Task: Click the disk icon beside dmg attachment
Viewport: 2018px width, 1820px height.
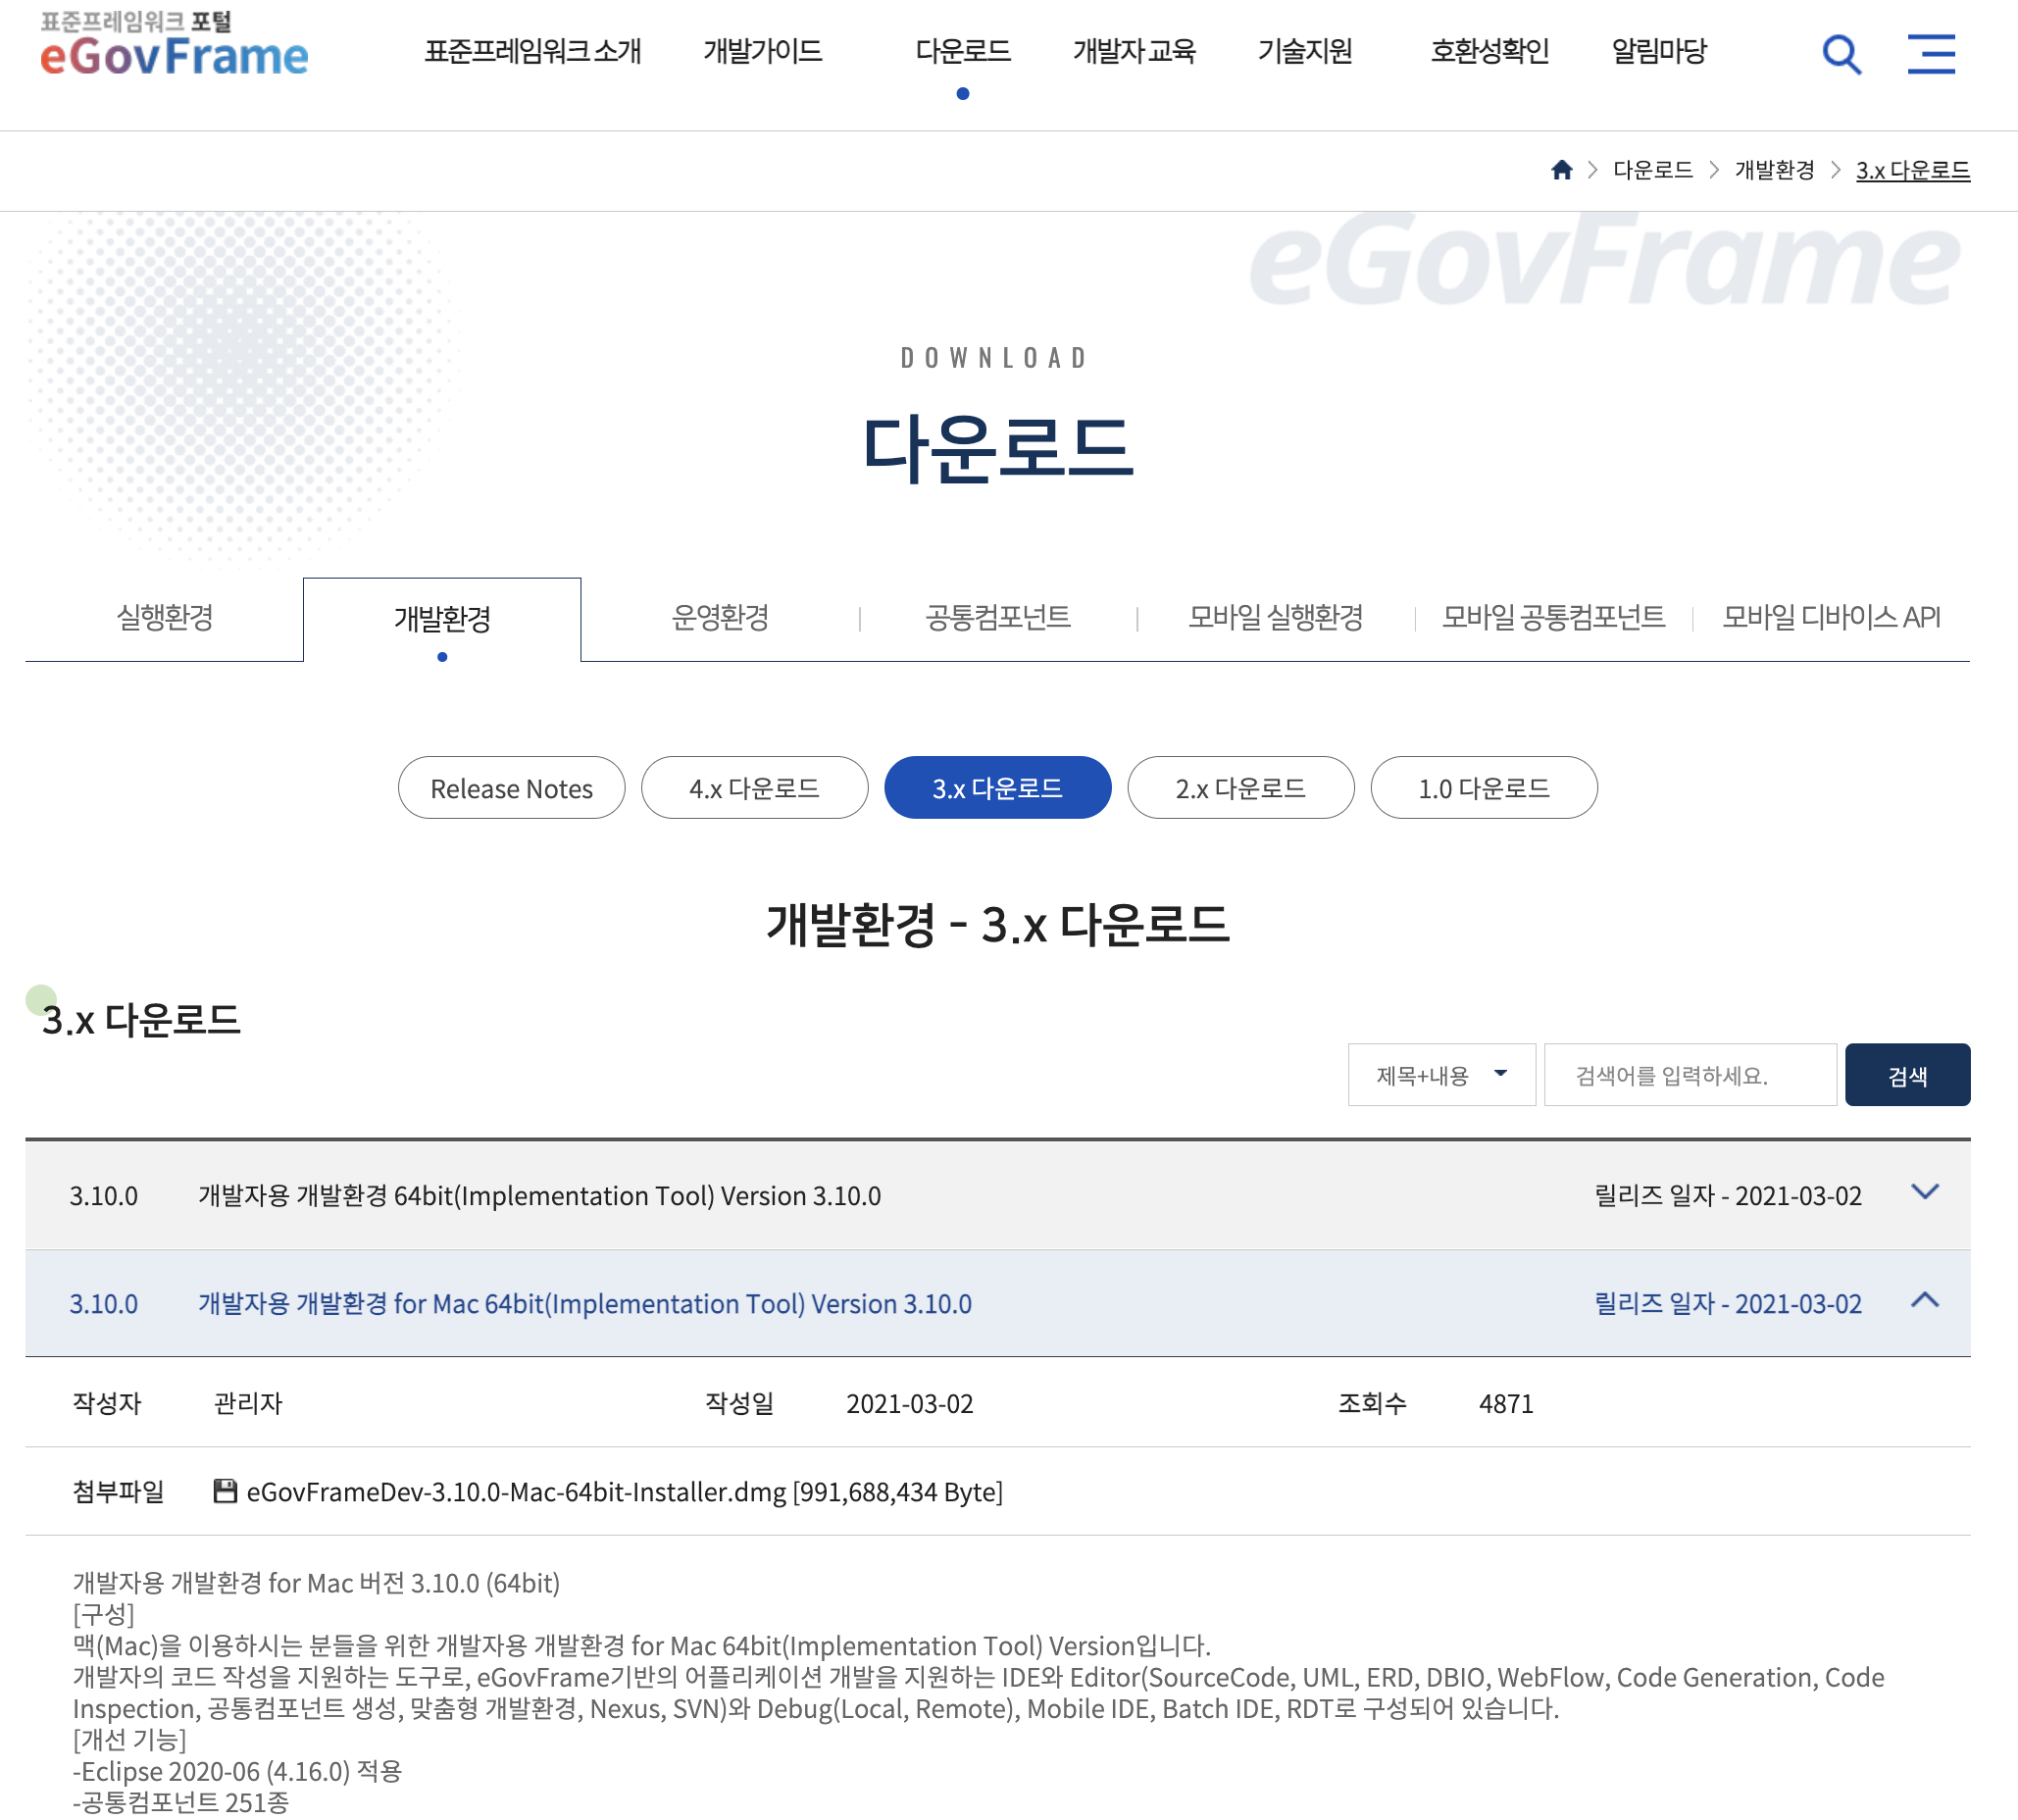Action: [225, 1491]
